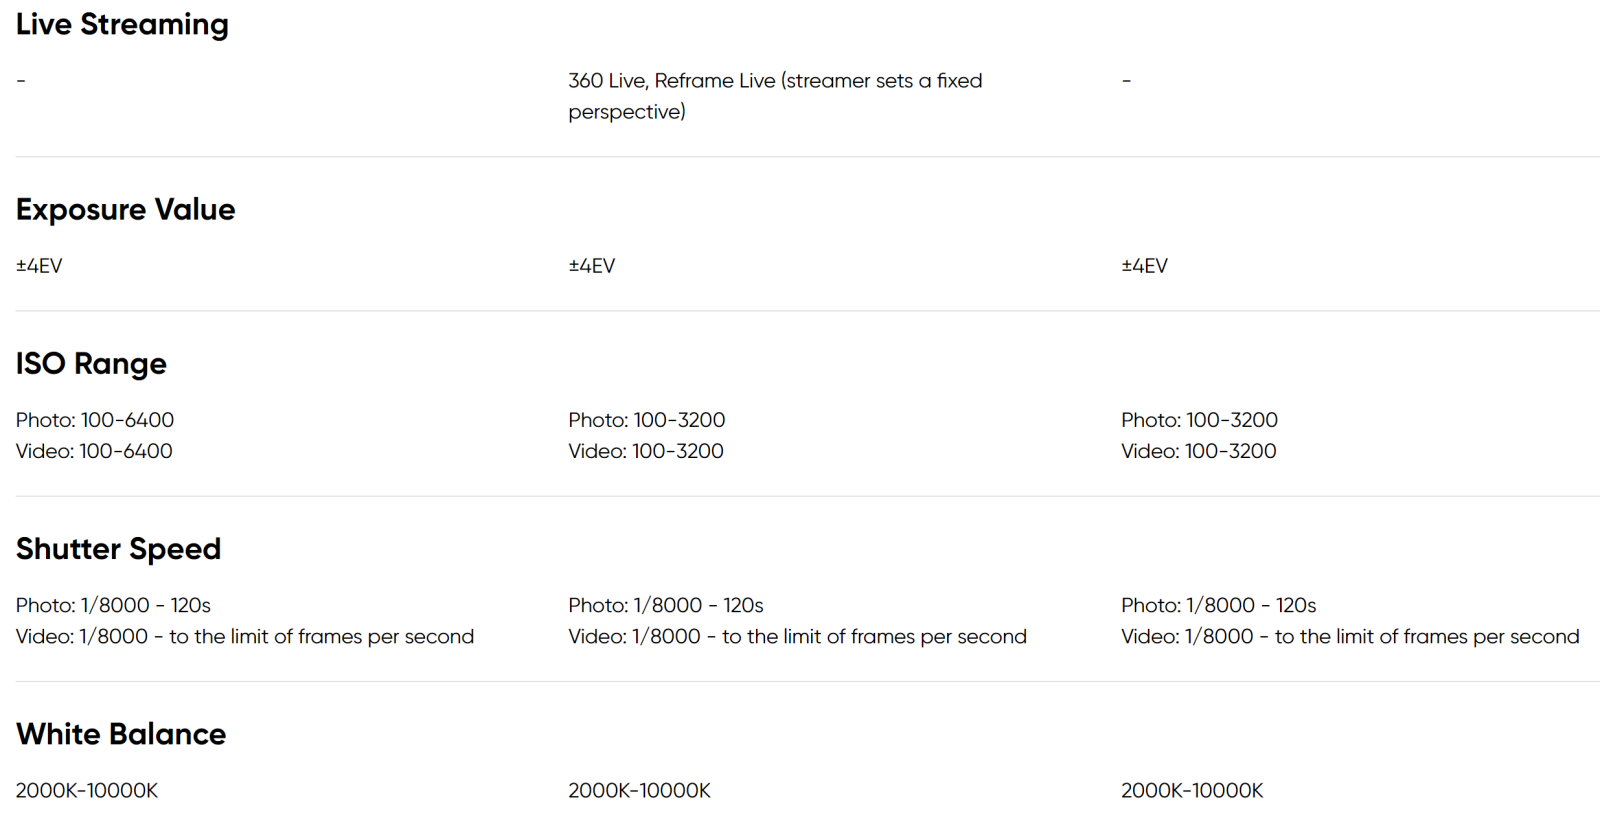Click the White Balance heading

(x=121, y=733)
